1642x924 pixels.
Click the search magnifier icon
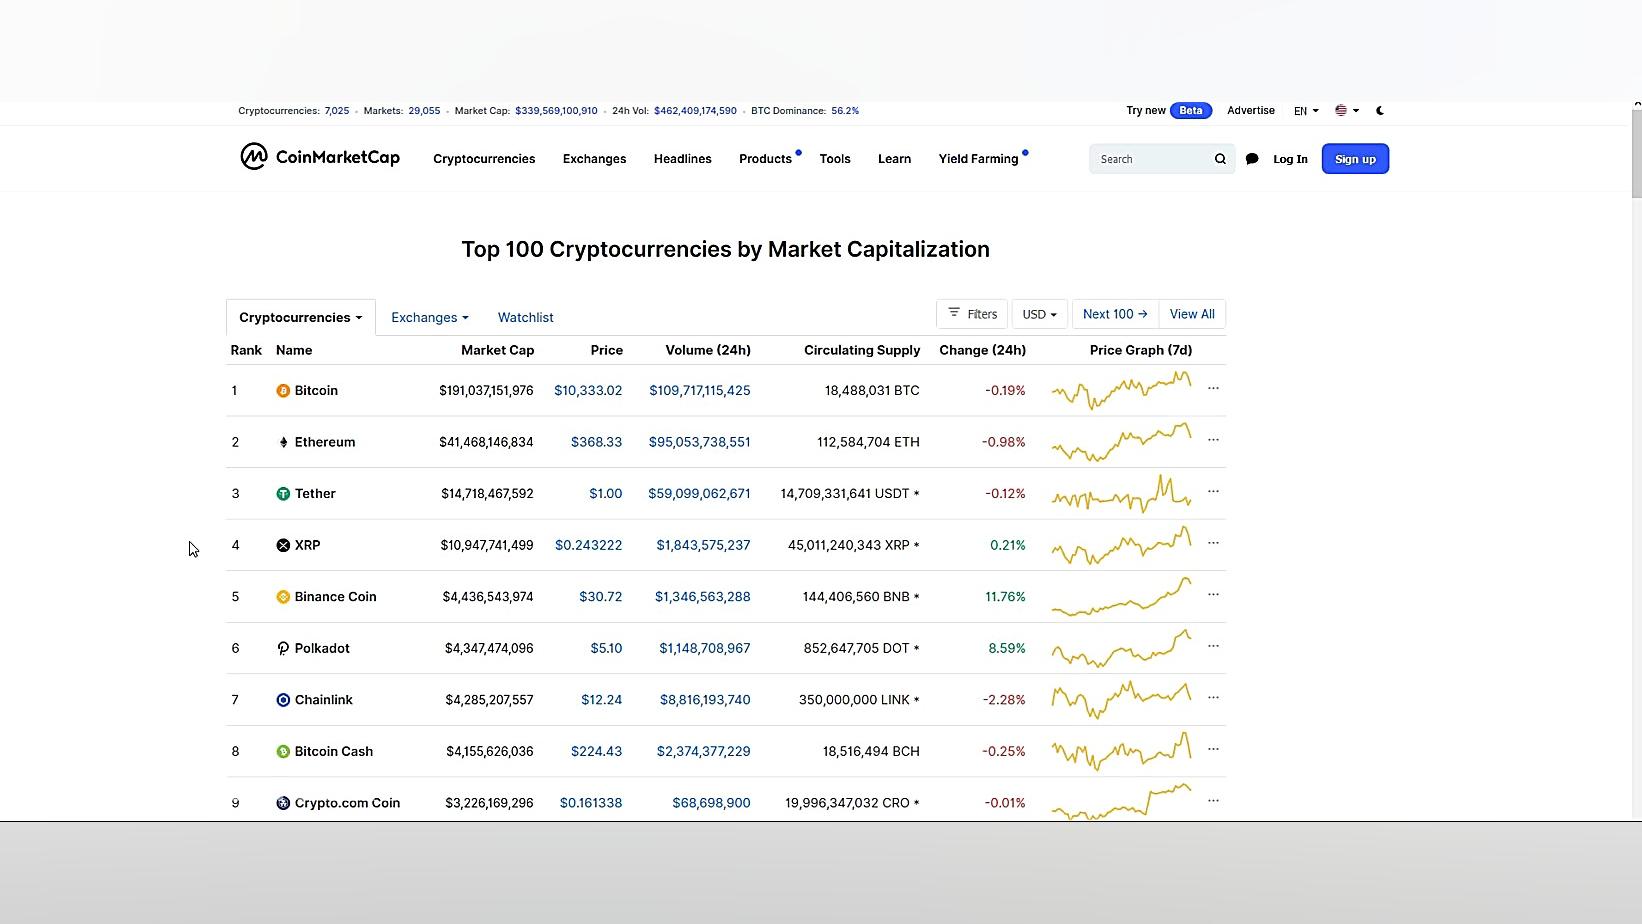tap(1220, 159)
